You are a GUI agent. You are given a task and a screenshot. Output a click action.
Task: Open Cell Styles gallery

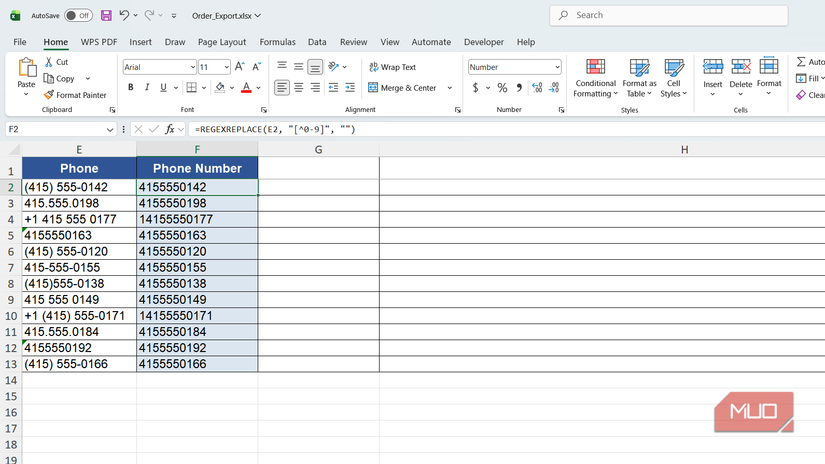[x=673, y=78]
